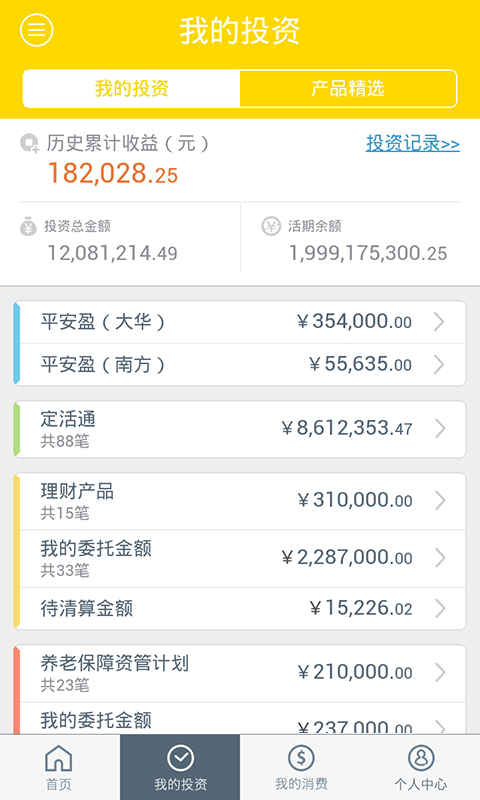Tap the 我的消费 dollar icon

click(301, 758)
